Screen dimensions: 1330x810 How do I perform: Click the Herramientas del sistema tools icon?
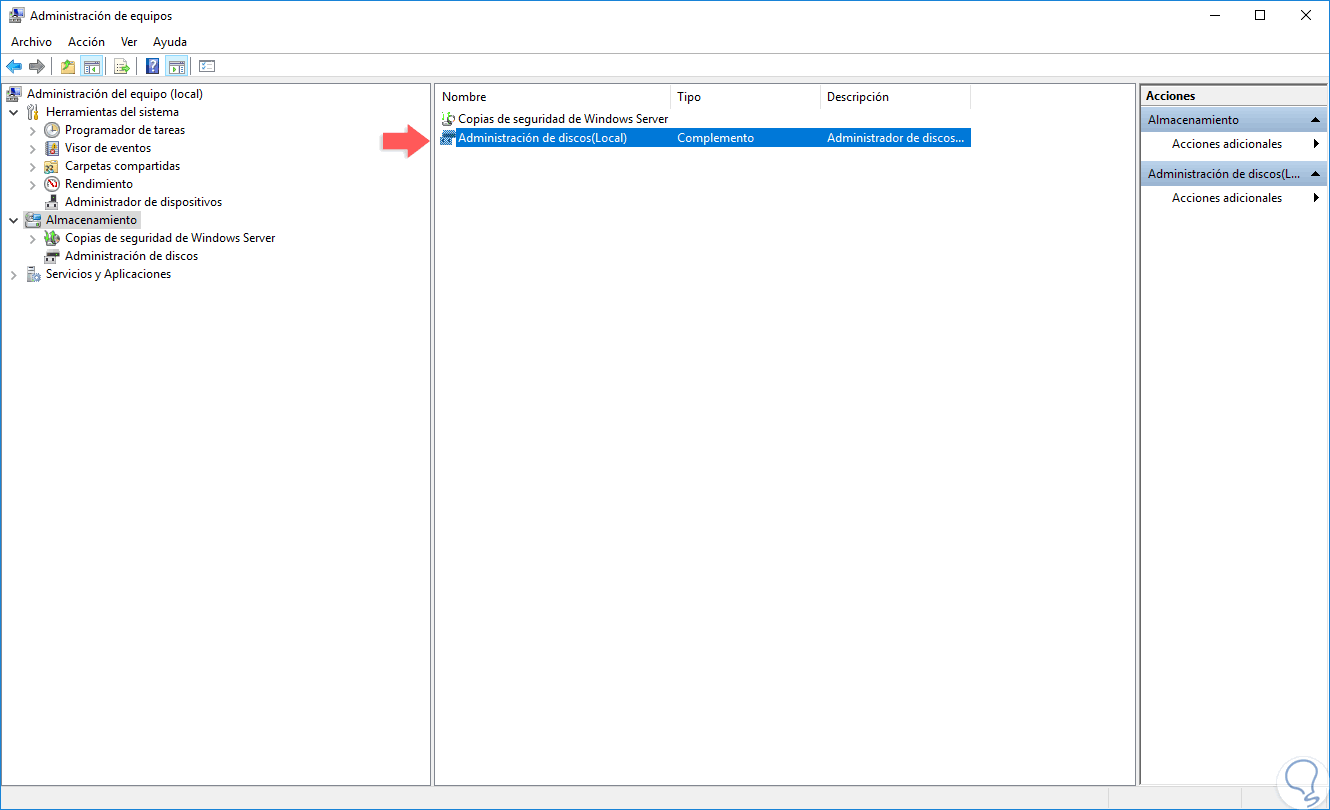point(34,112)
